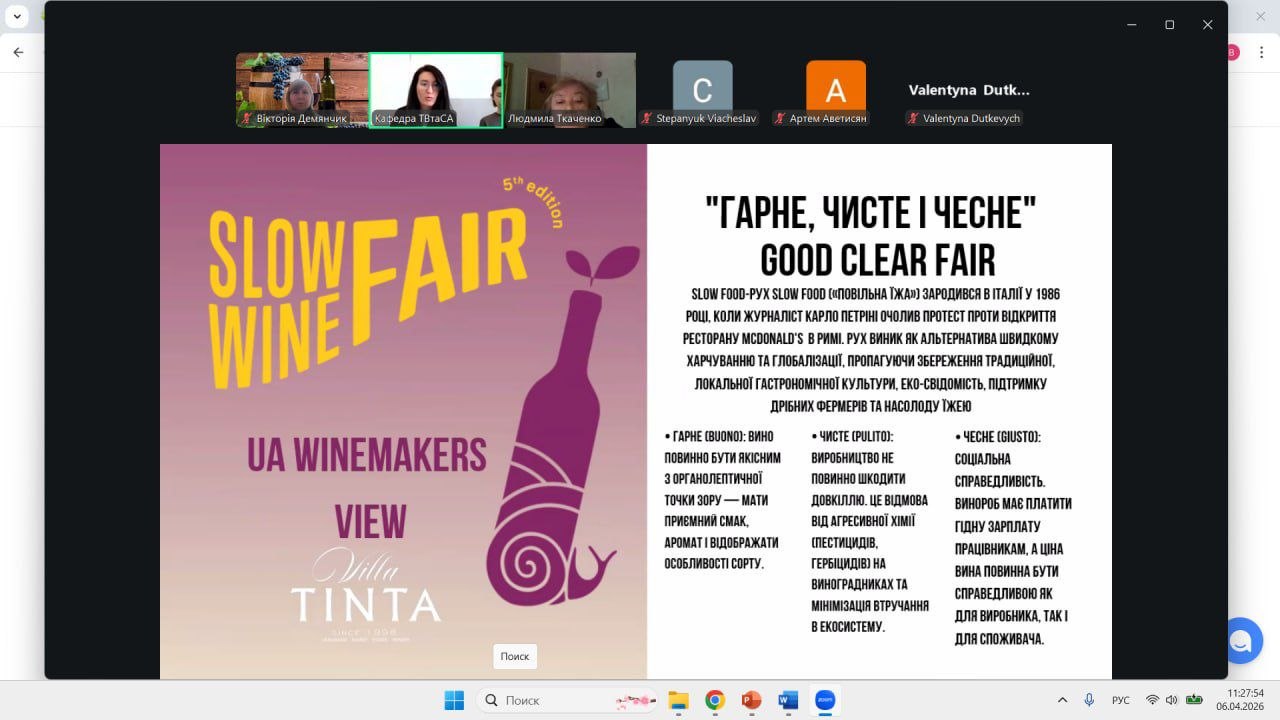Open PowerPoint from the taskbar
The image size is (1280, 720).
[x=751, y=700]
